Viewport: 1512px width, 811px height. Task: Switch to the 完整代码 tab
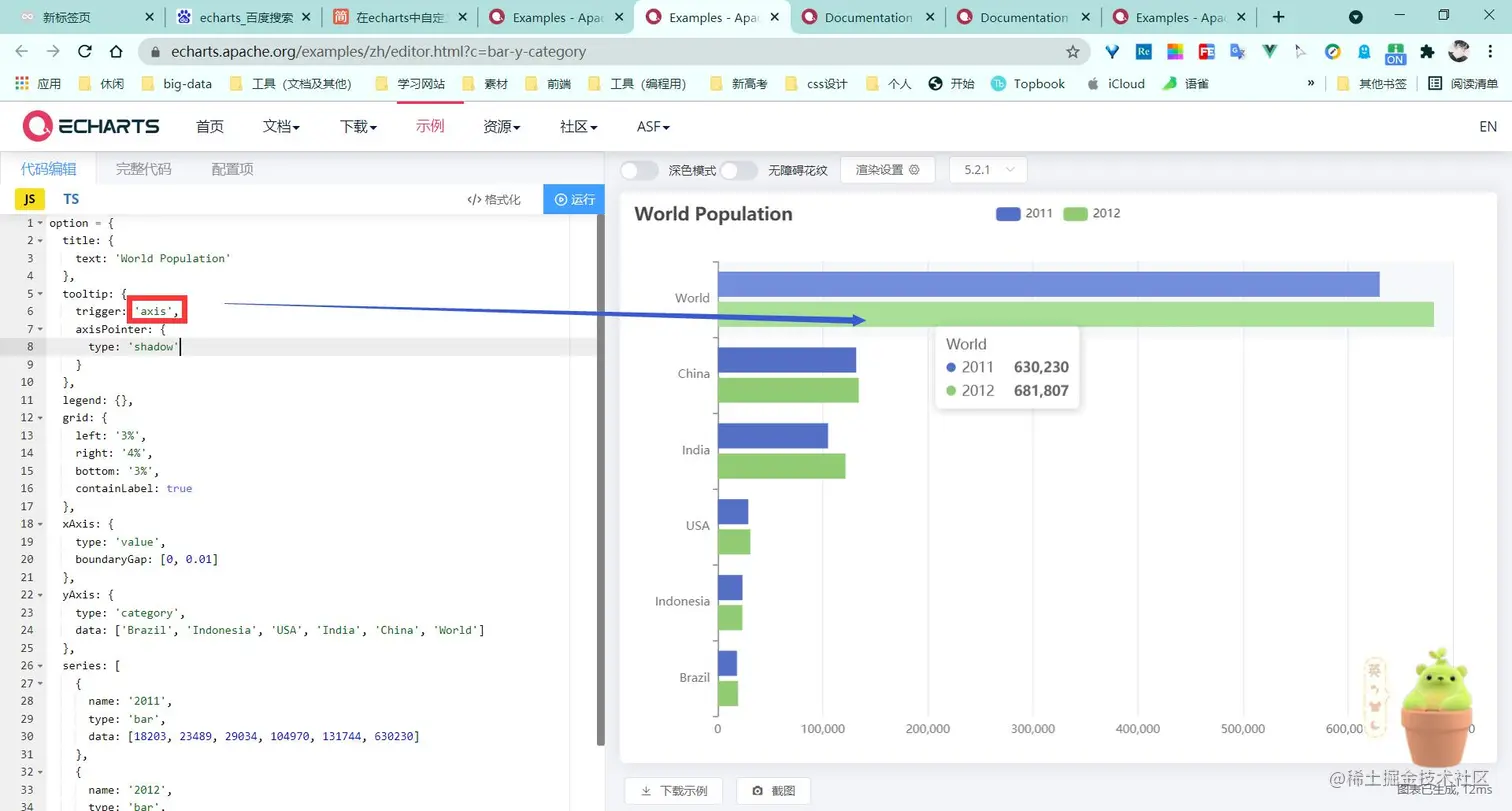(143, 169)
